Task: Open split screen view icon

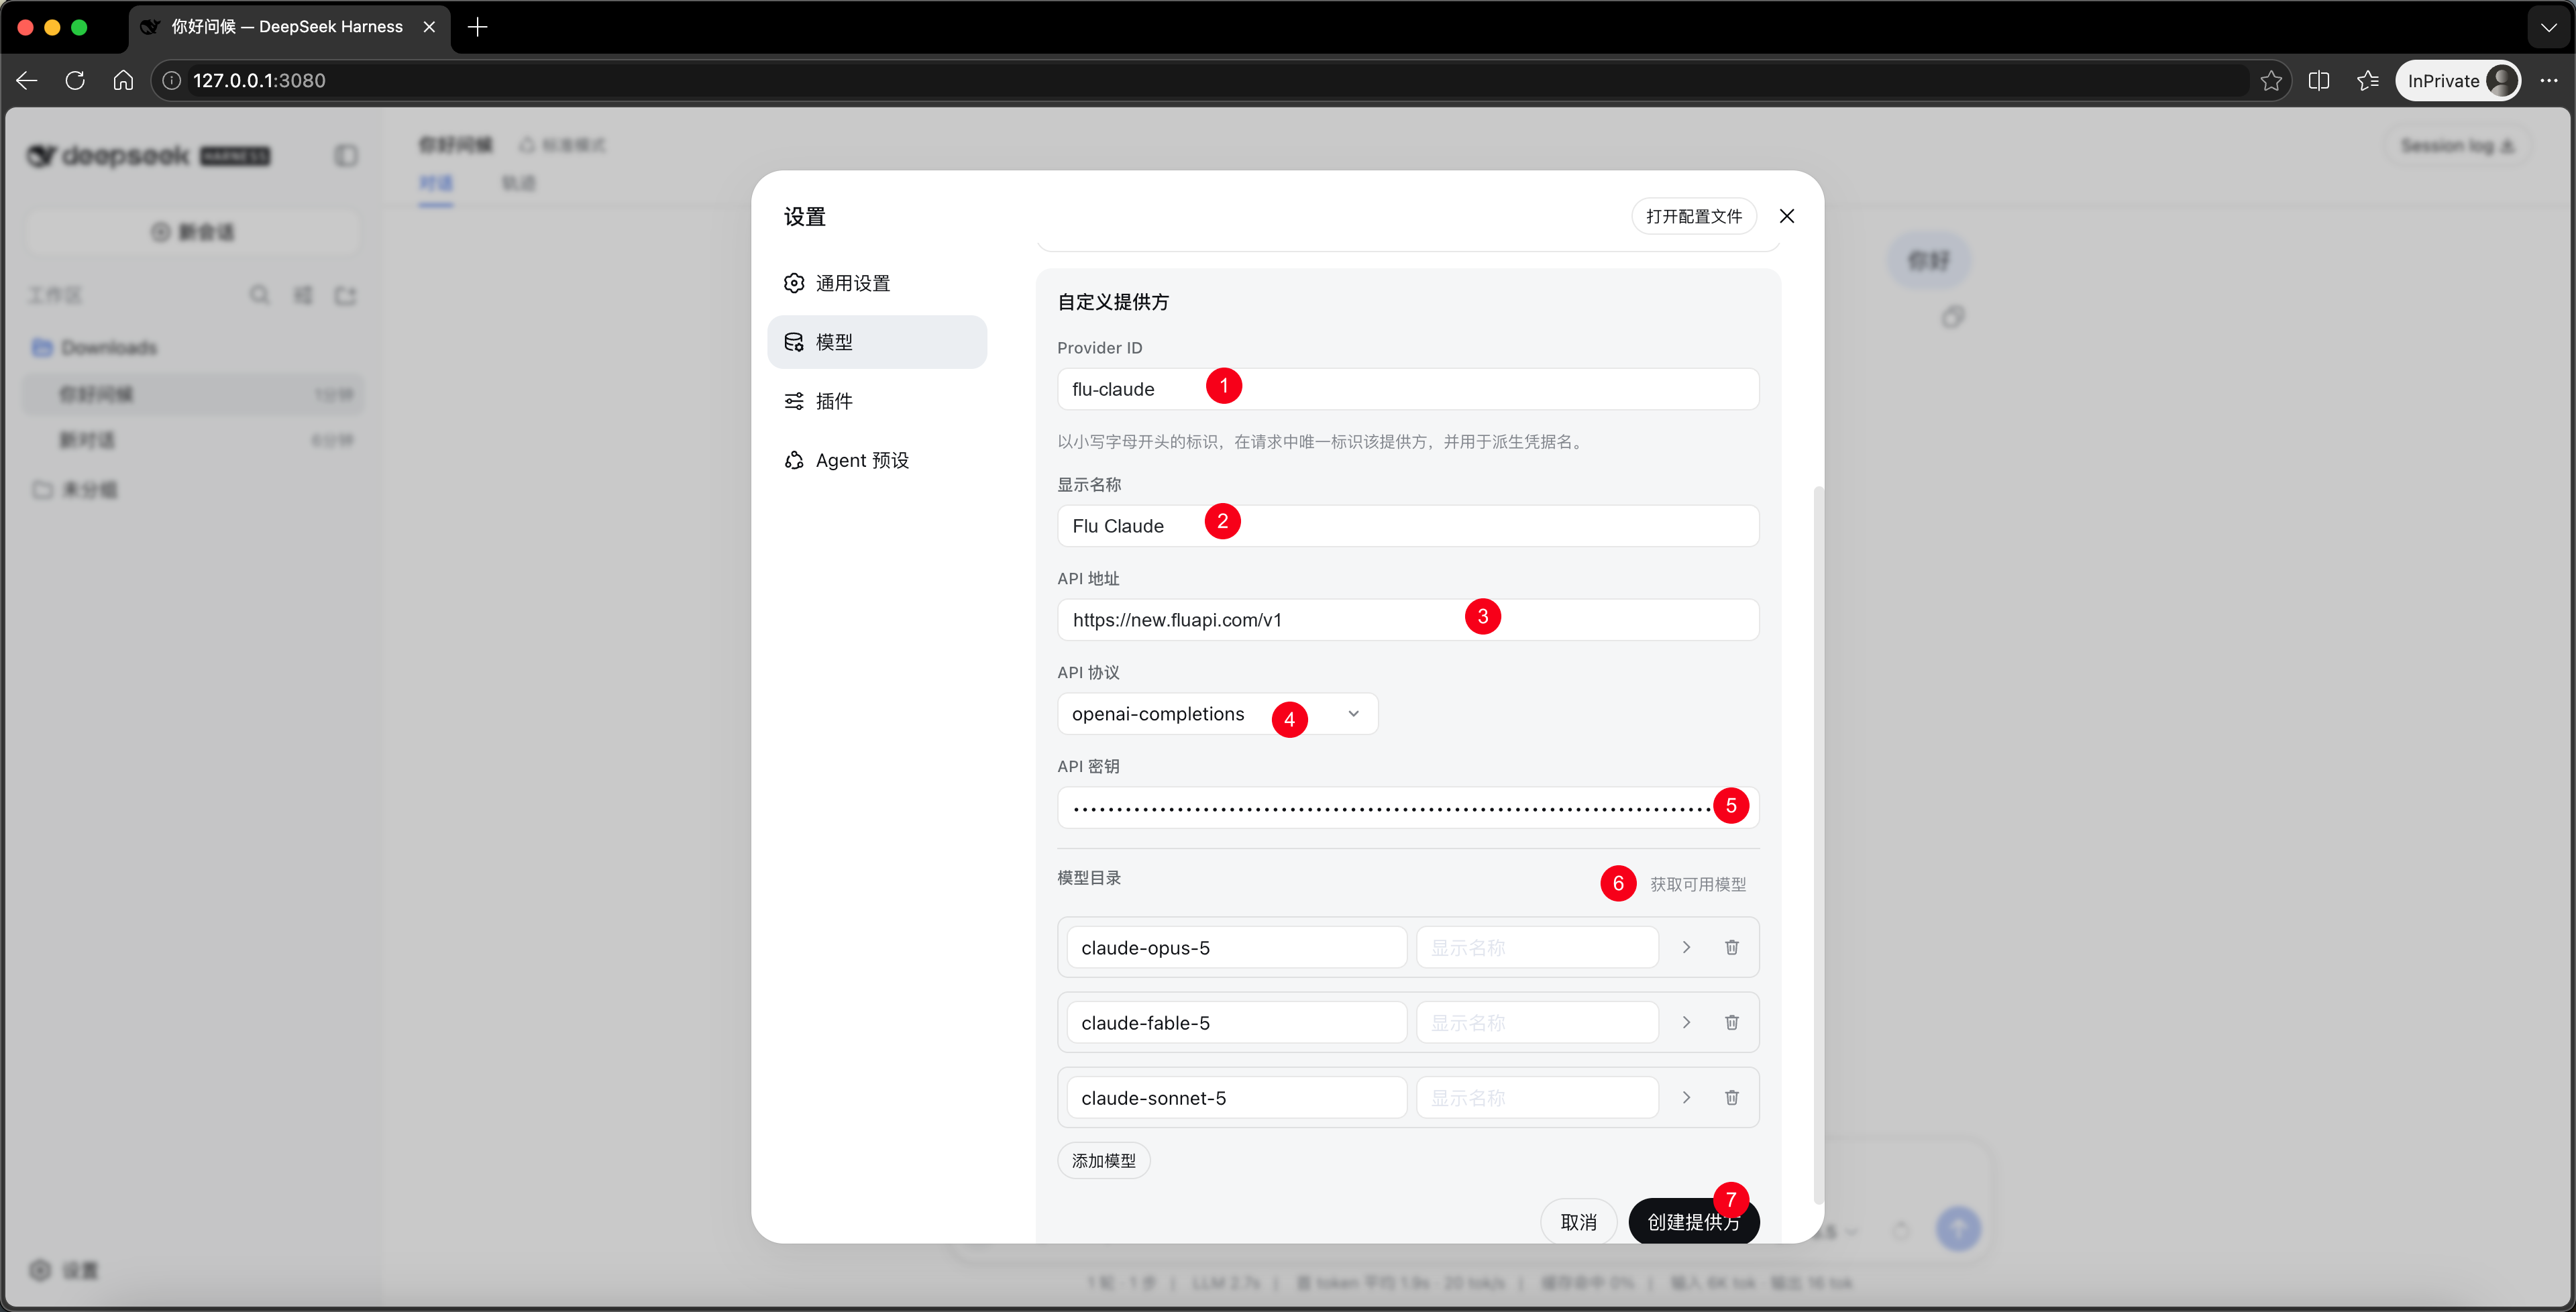Action: 2319,80
